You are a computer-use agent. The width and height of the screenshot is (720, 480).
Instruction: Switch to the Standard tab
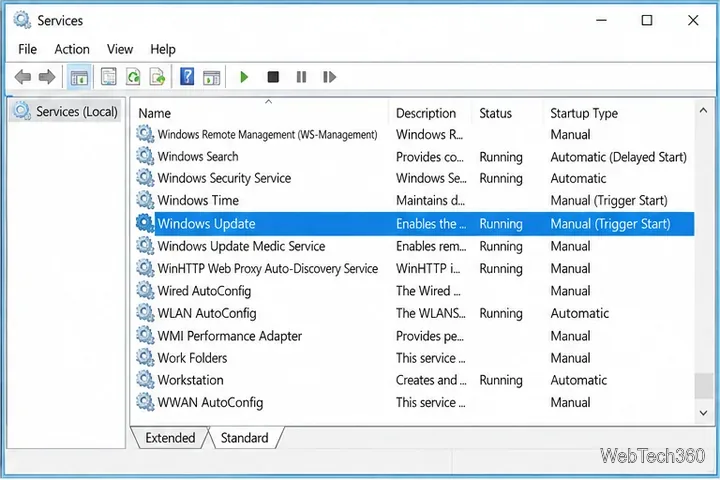[244, 438]
